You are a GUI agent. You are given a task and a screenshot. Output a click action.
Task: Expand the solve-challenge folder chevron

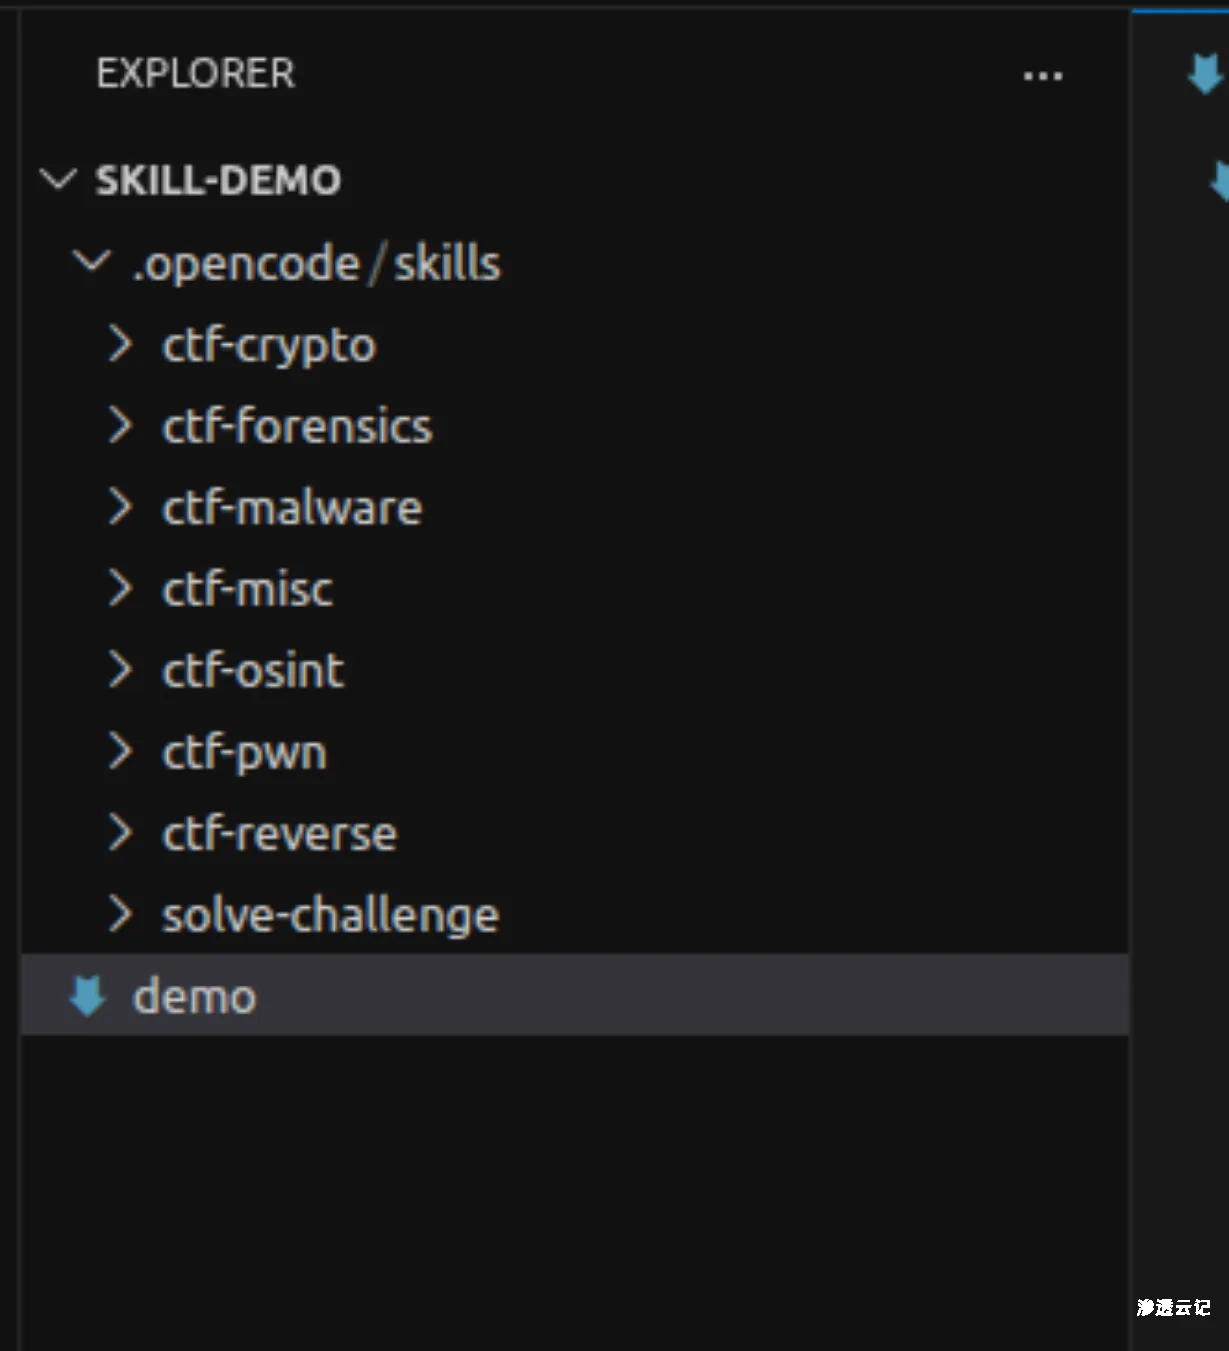120,915
